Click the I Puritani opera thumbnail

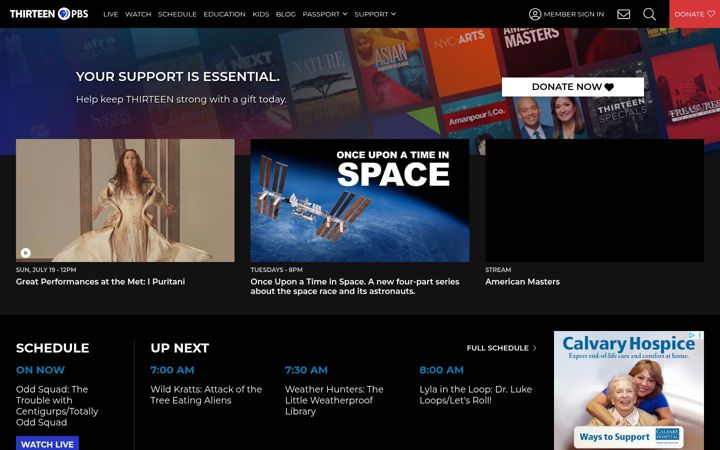coord(125,200)
